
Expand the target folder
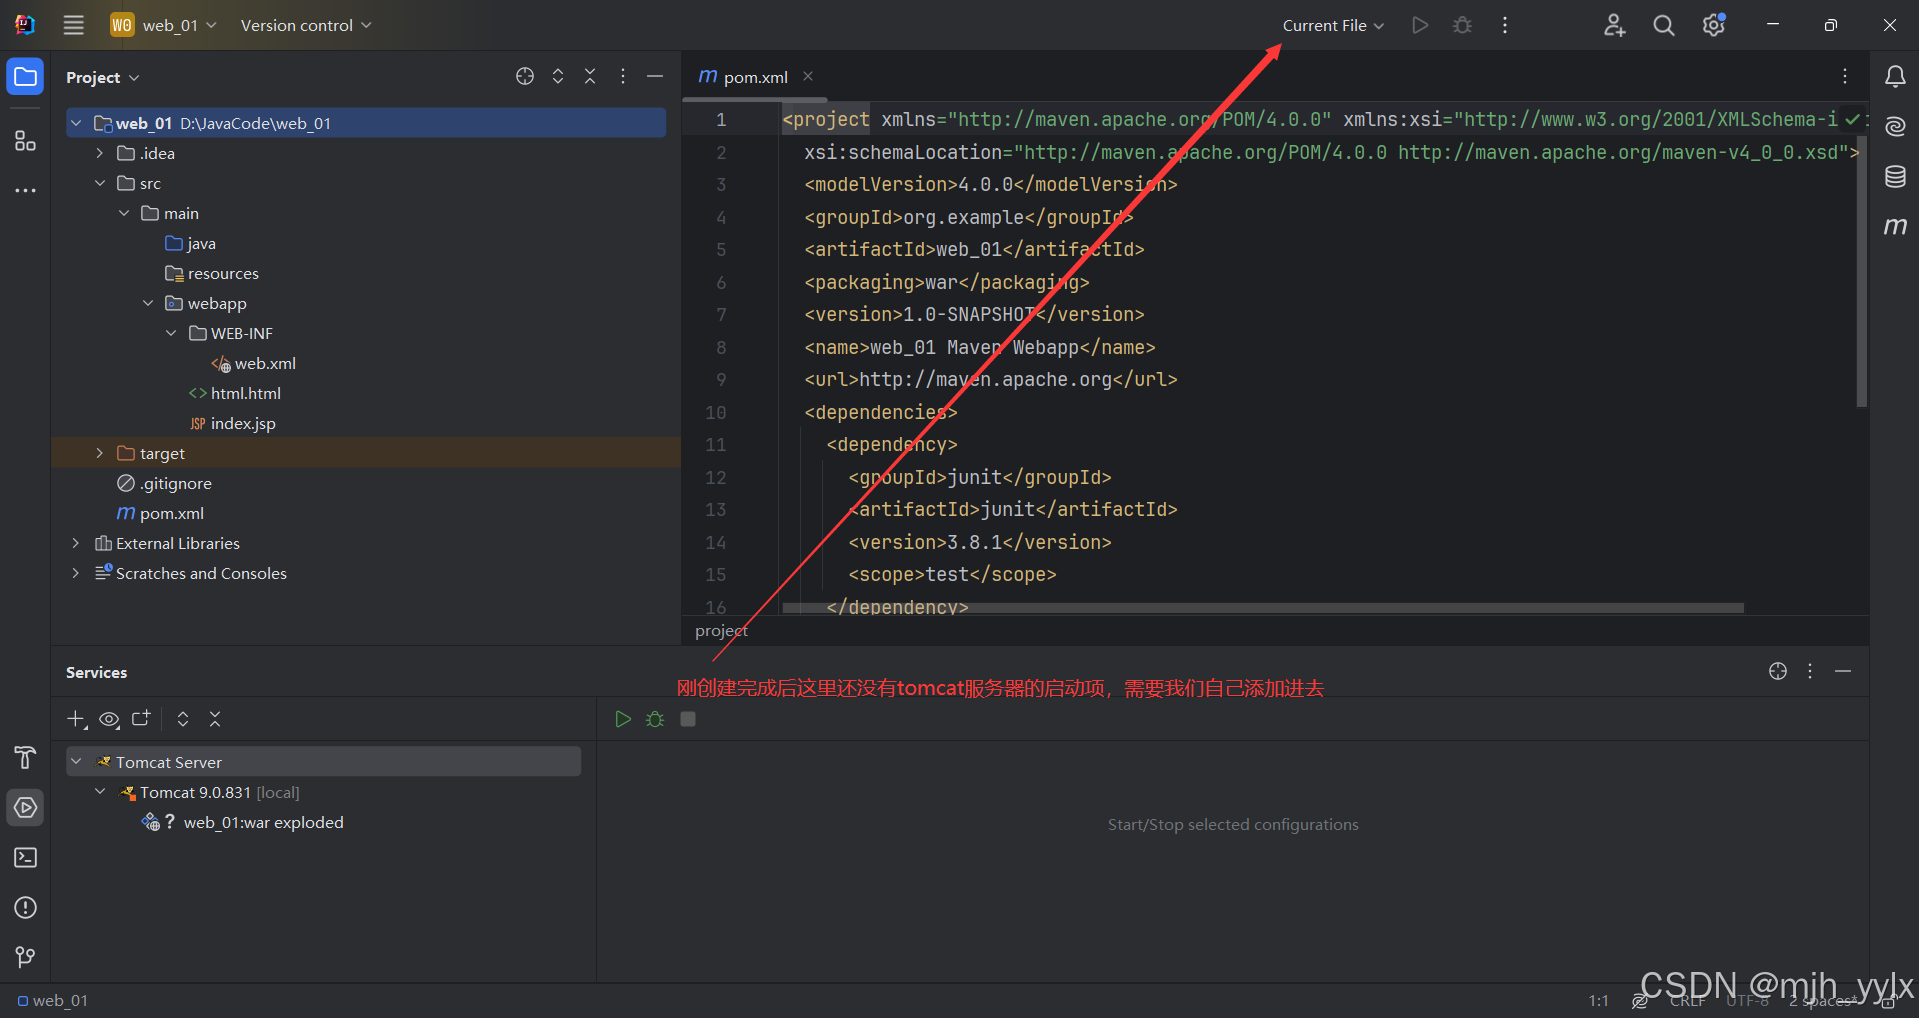coord(100,453)
